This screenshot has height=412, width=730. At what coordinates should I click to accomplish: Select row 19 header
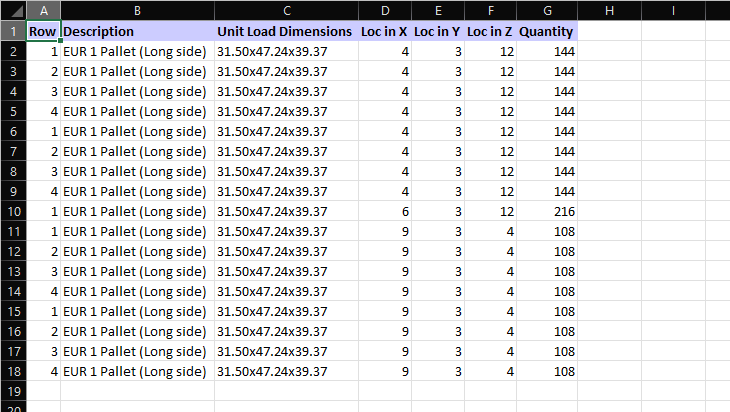tap(14, 392)
